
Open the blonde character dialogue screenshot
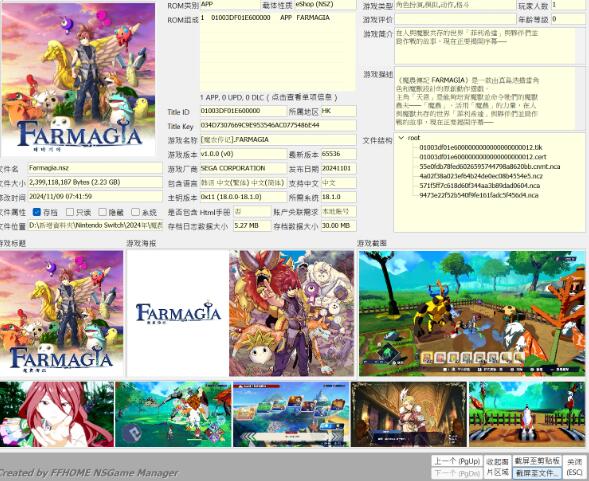409,414
